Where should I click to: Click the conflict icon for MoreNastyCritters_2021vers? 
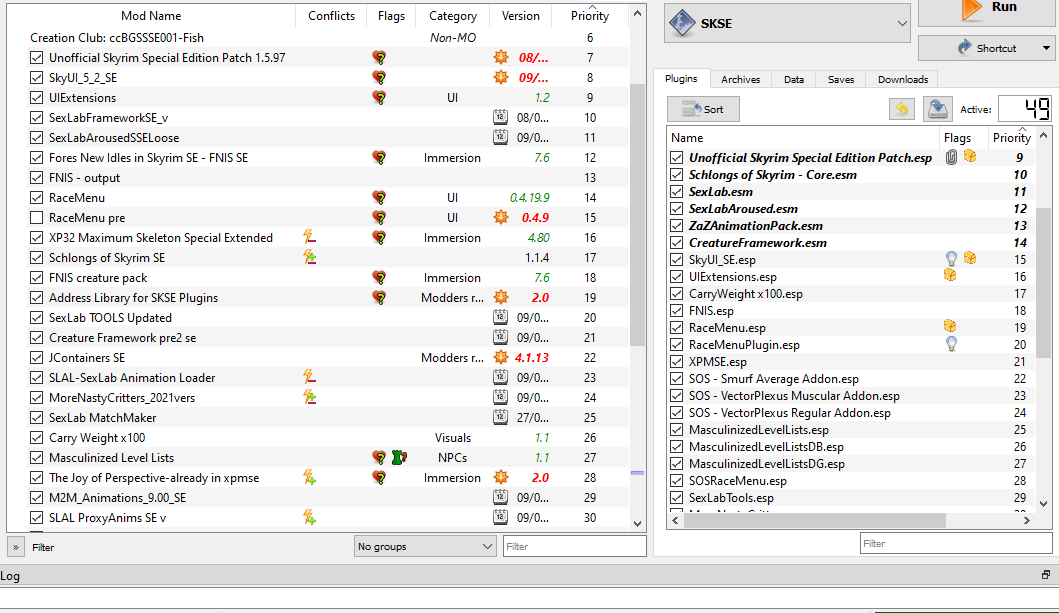point(309,398)
